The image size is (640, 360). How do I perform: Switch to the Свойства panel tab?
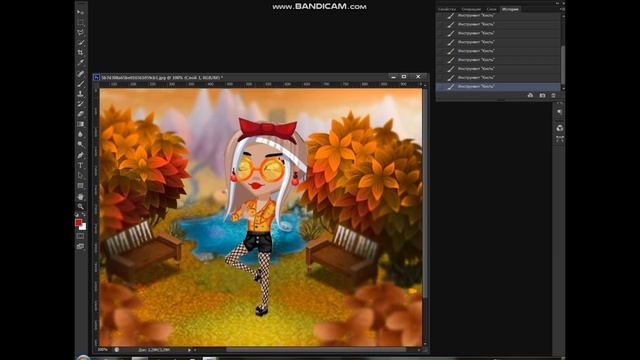click(447, 9)
